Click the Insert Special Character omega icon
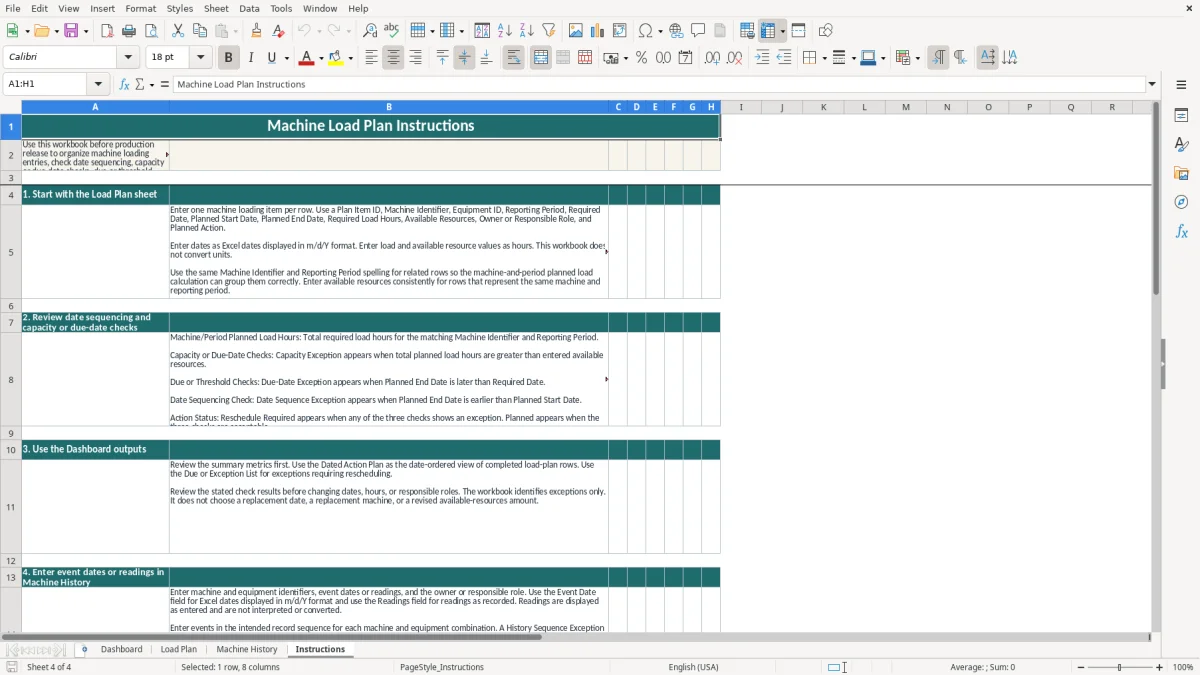 click(x=646, y=31)
